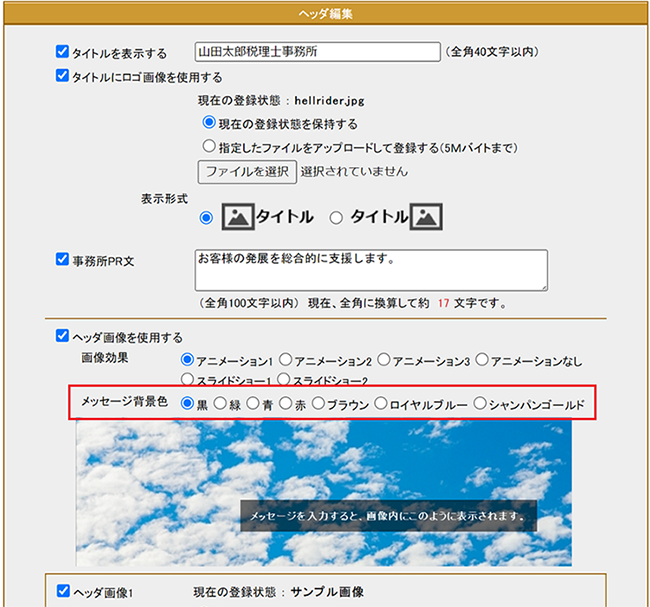The height and width of the screenshot is (607, 650).
Task: Click the メッセージ背景色 label
Action: click(124, 401)
